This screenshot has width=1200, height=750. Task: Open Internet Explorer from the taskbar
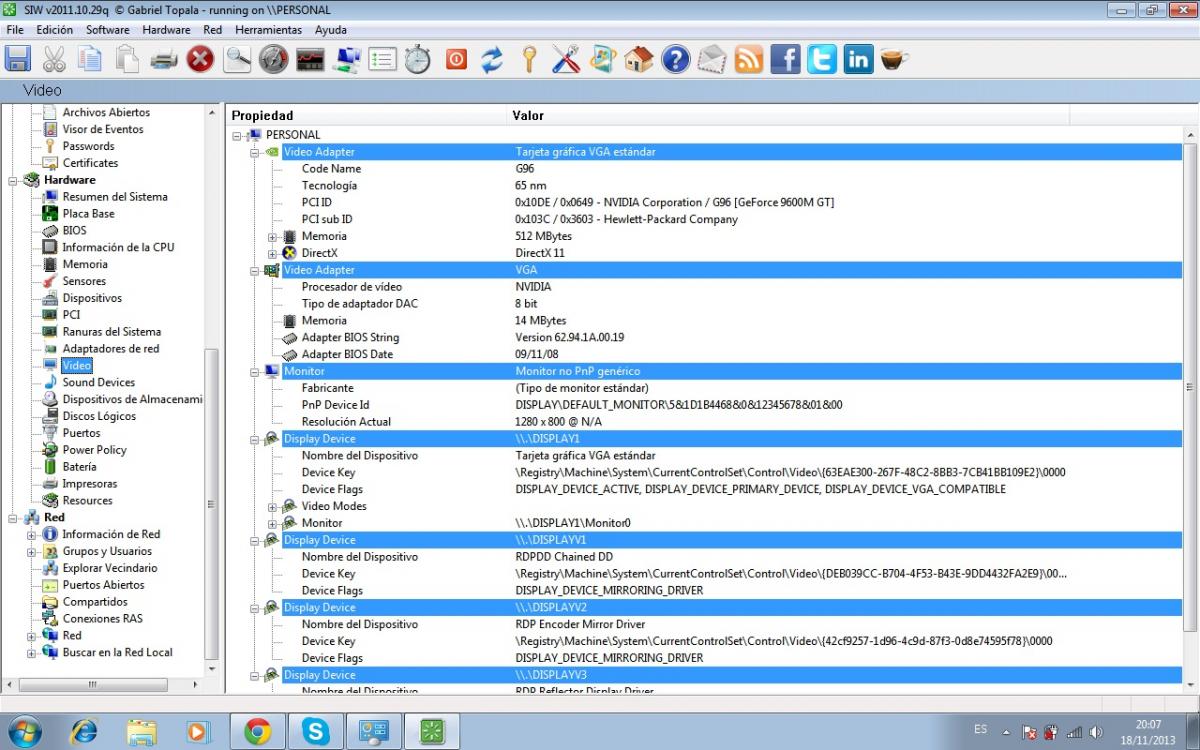(84, 732)
